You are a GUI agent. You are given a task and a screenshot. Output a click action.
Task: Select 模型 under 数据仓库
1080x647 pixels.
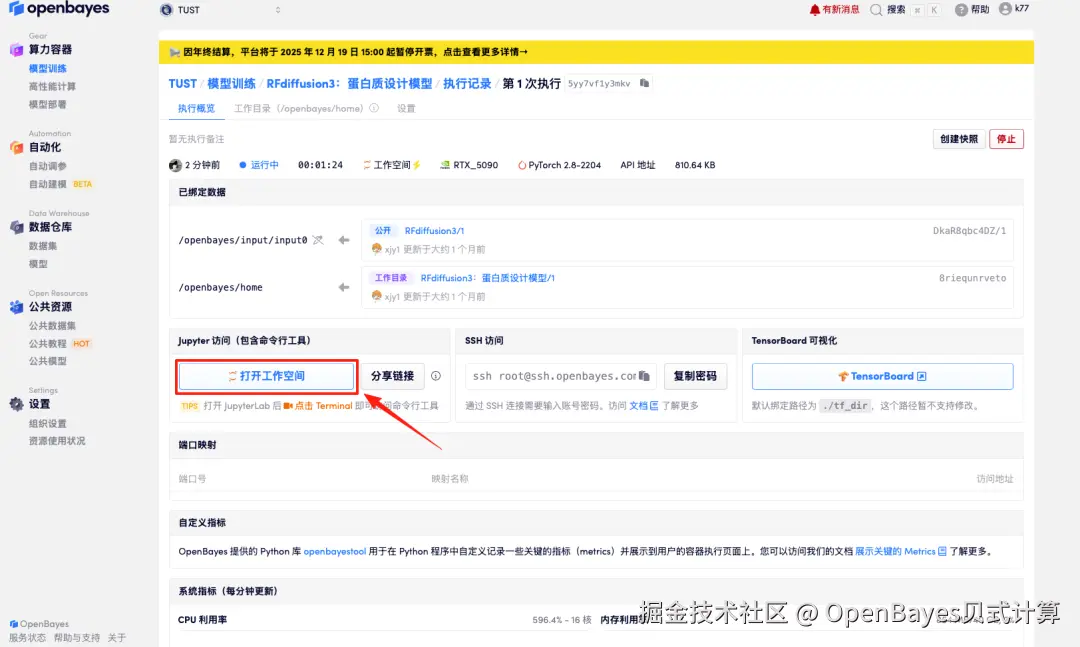tap(38, 264)
